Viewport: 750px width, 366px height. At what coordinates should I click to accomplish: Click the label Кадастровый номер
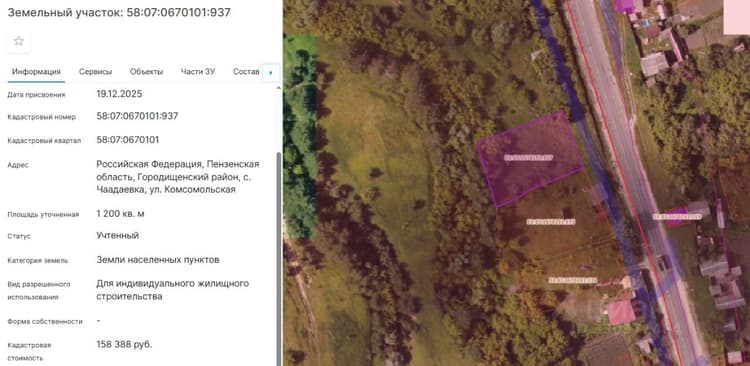[42, 117]
